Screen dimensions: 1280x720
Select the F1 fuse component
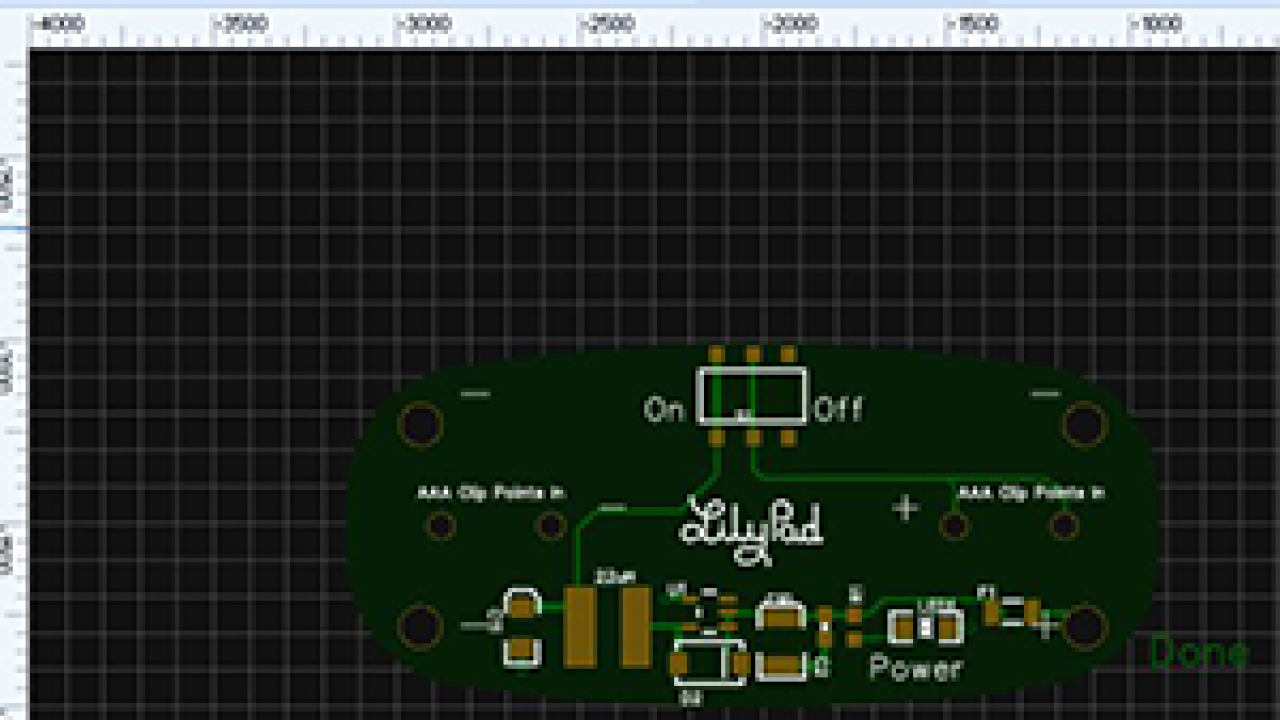1011,610
